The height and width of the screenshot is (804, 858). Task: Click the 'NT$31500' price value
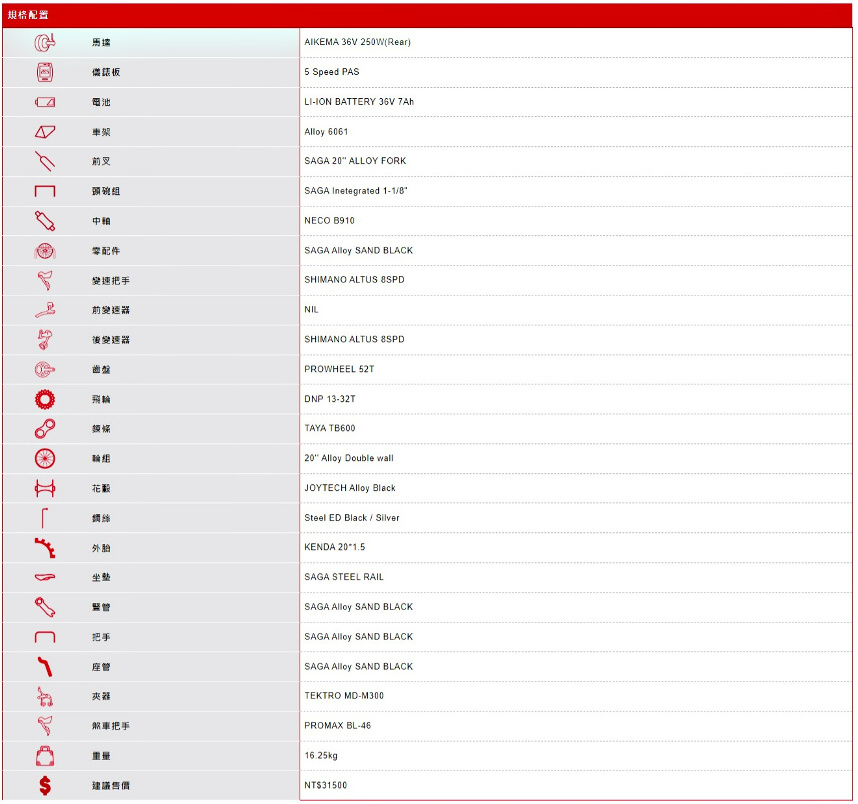click(326, 785)
